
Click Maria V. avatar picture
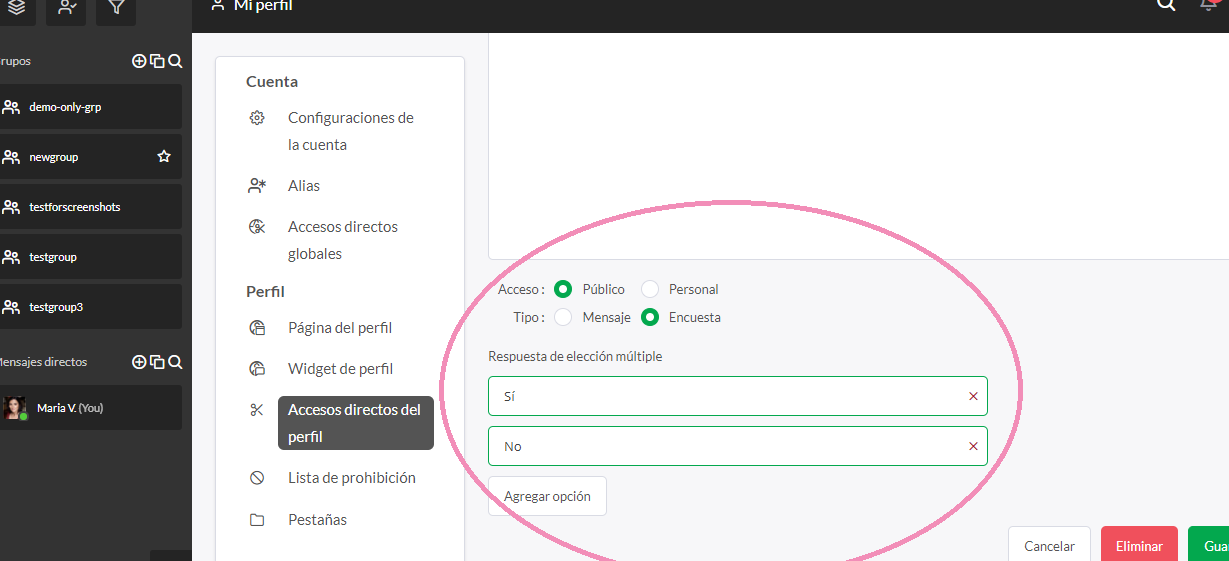point(15,408)
